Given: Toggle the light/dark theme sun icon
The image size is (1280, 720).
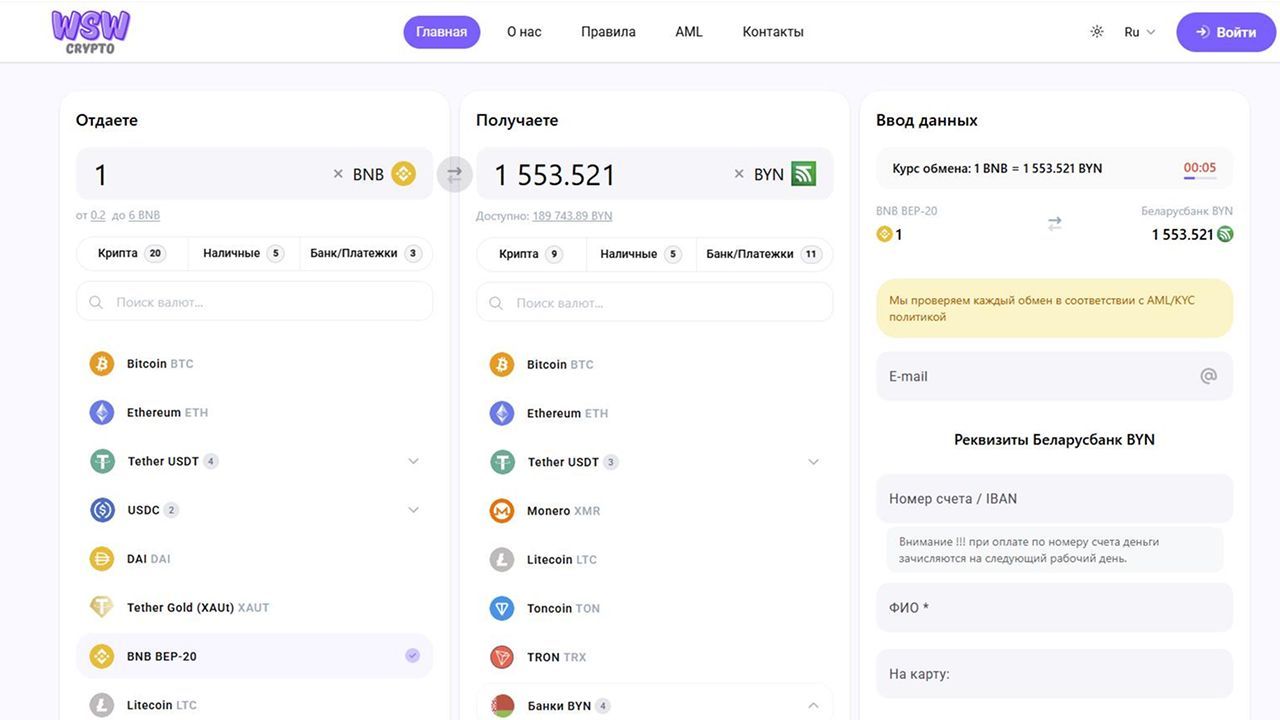Looking at the screenshot, I should [1097, 32].
